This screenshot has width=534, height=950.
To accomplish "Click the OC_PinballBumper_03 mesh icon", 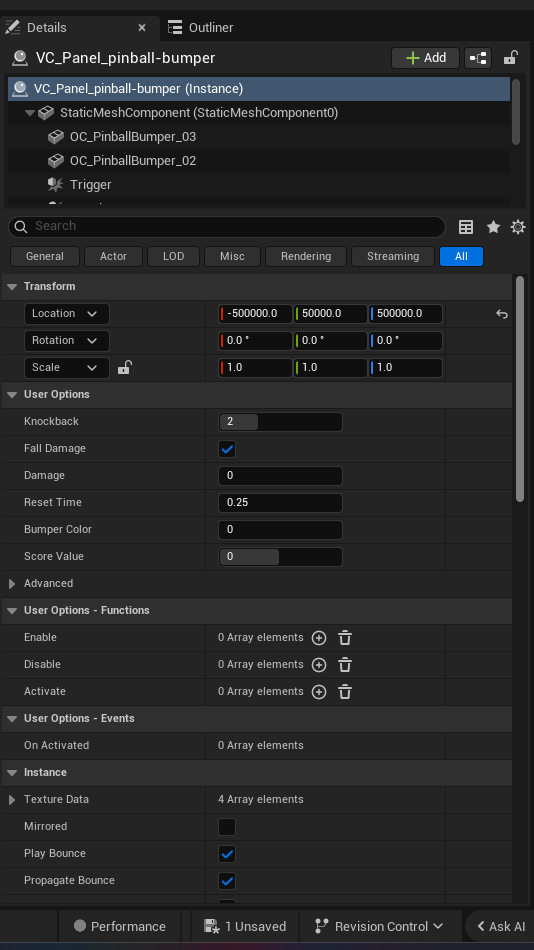I will click(56, 137).
